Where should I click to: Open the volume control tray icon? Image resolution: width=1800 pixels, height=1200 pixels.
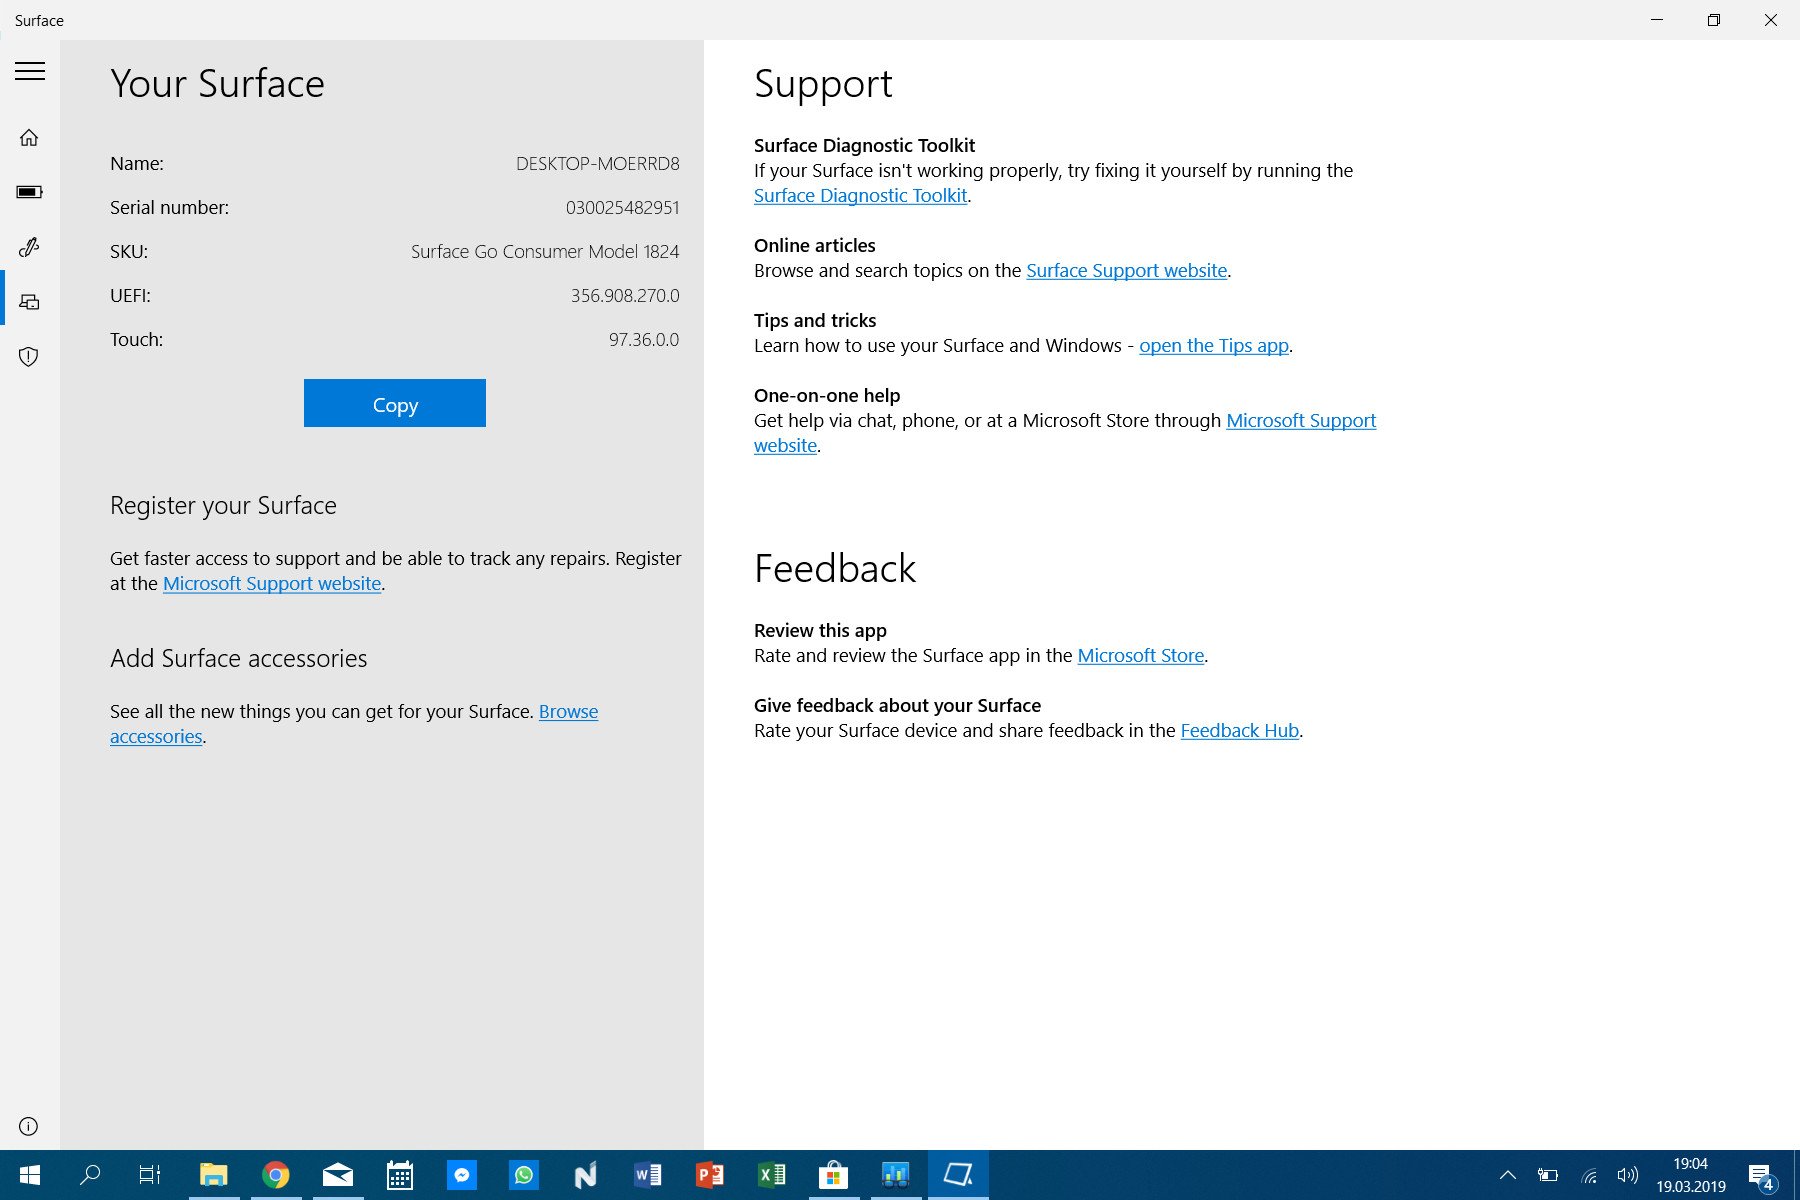(x=1627, y=1175)
